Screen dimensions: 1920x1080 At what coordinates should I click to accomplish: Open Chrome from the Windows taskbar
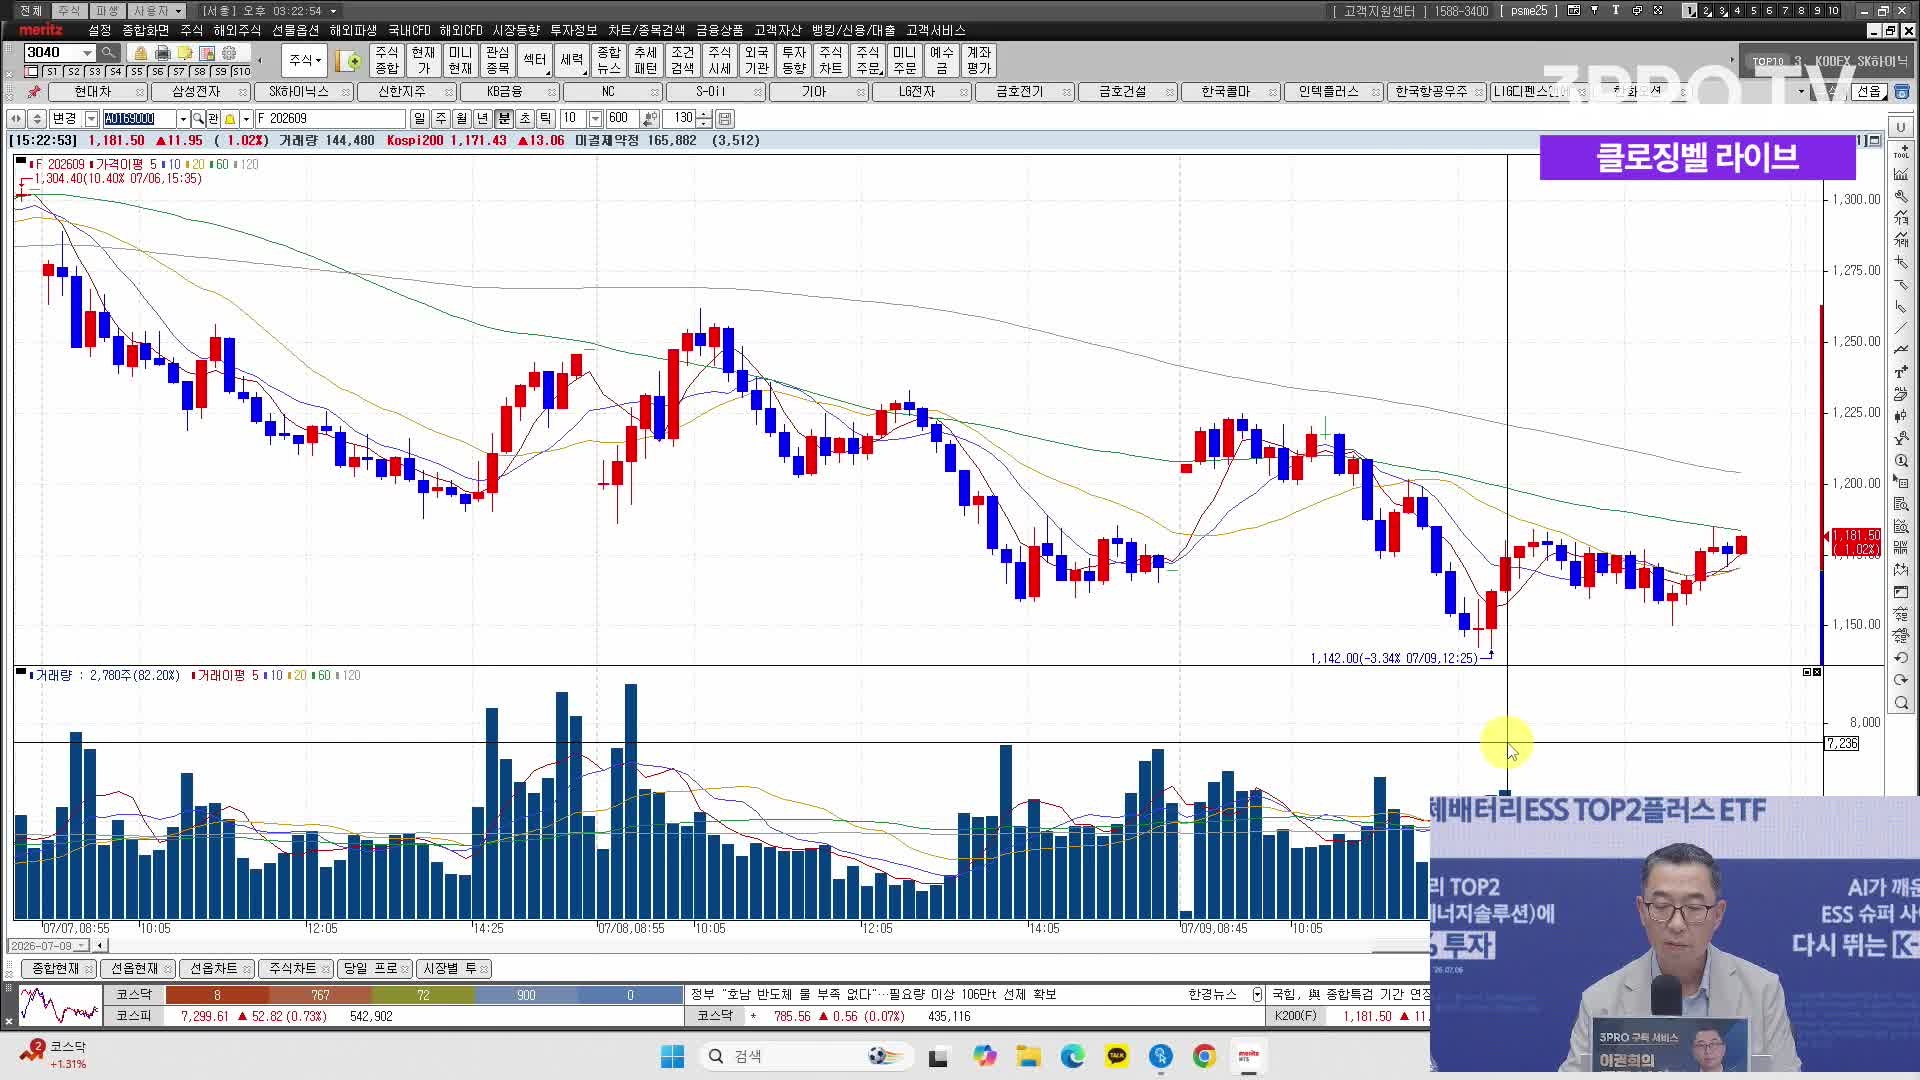(1204, 1056)
